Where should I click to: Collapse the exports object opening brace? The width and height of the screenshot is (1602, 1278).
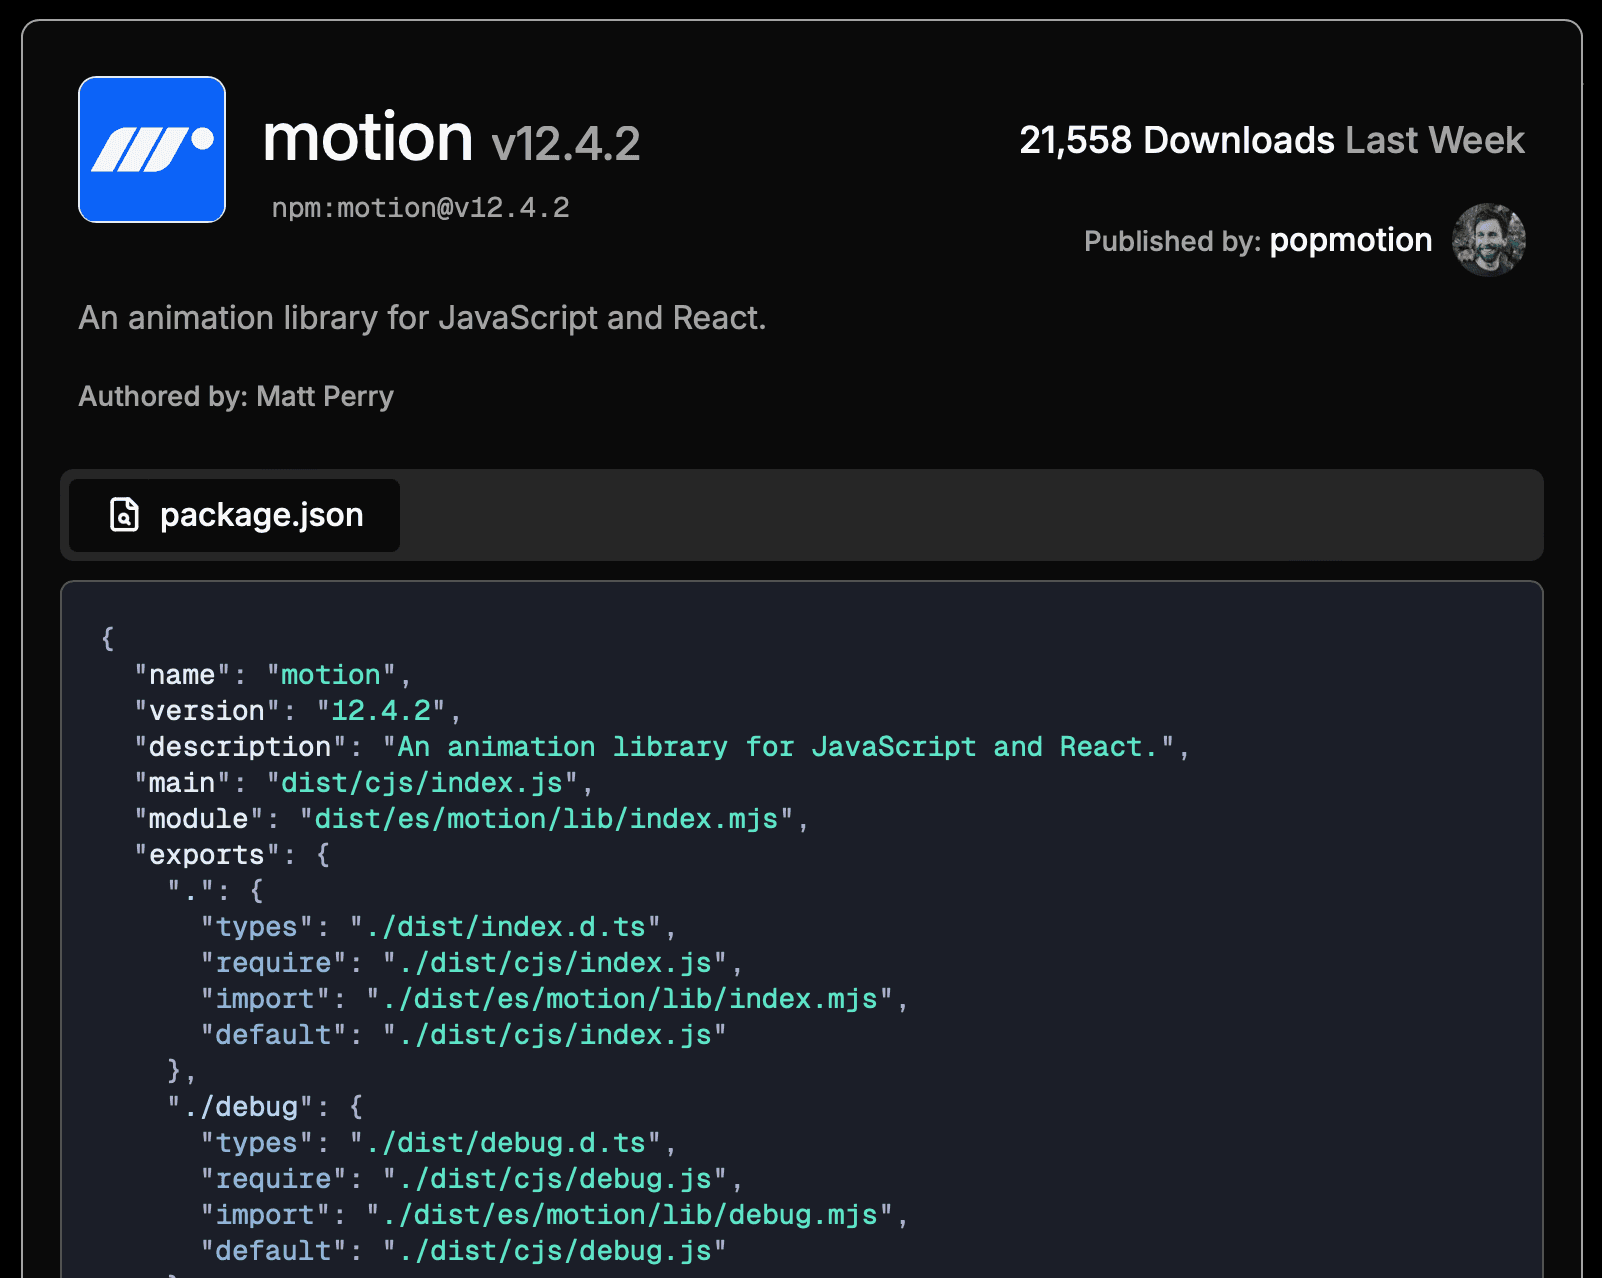click(322, 854)
